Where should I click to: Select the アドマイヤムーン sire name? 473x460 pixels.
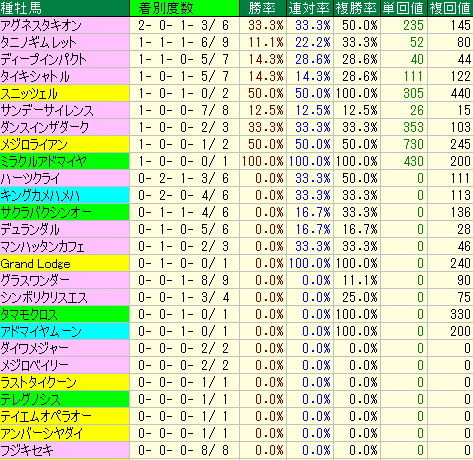41,331
